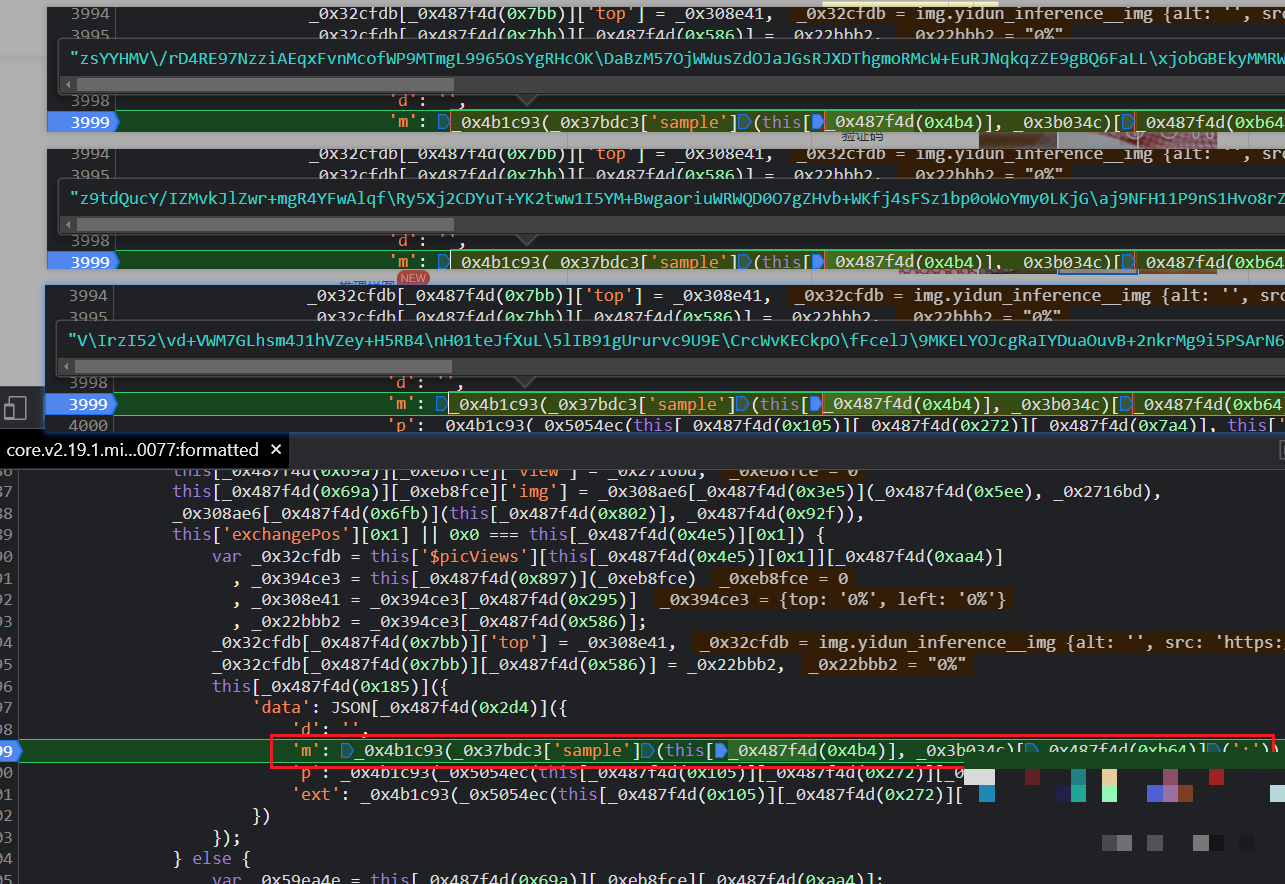This screenshot has height=884, width=1285.
Task: Click inline breakpoint arrow before _0x4b1c93 in red box
Action: point(348,750)
